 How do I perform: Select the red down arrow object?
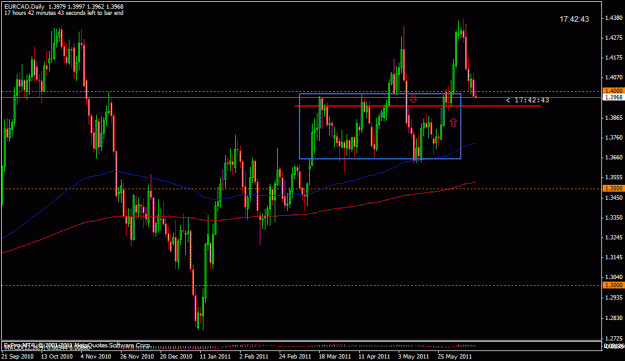[x=413, y=98]
